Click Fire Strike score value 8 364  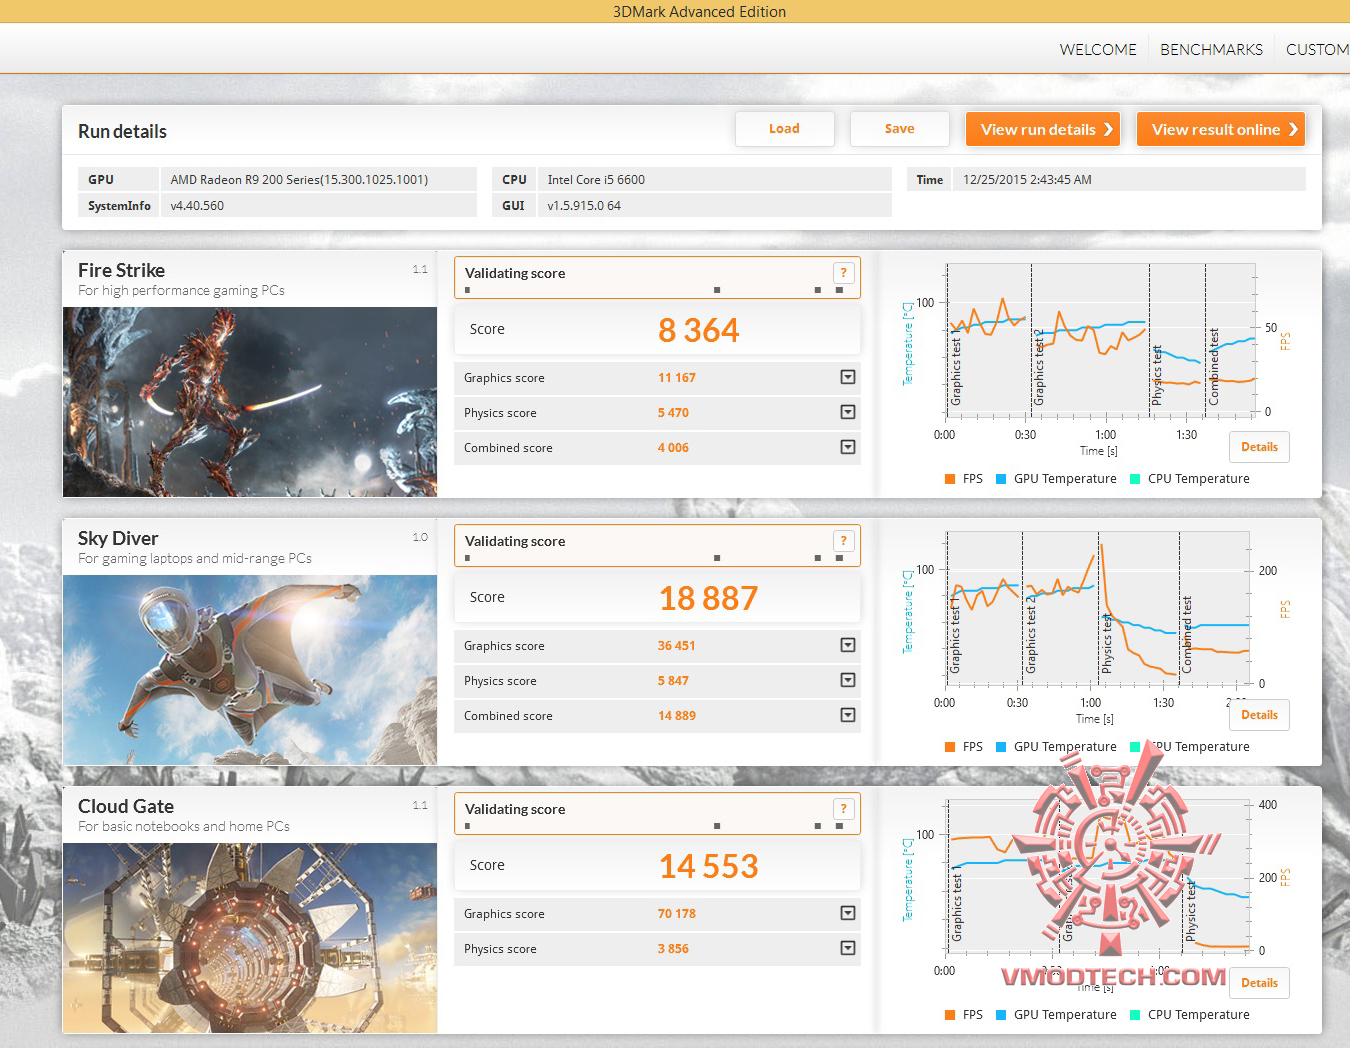699,330
